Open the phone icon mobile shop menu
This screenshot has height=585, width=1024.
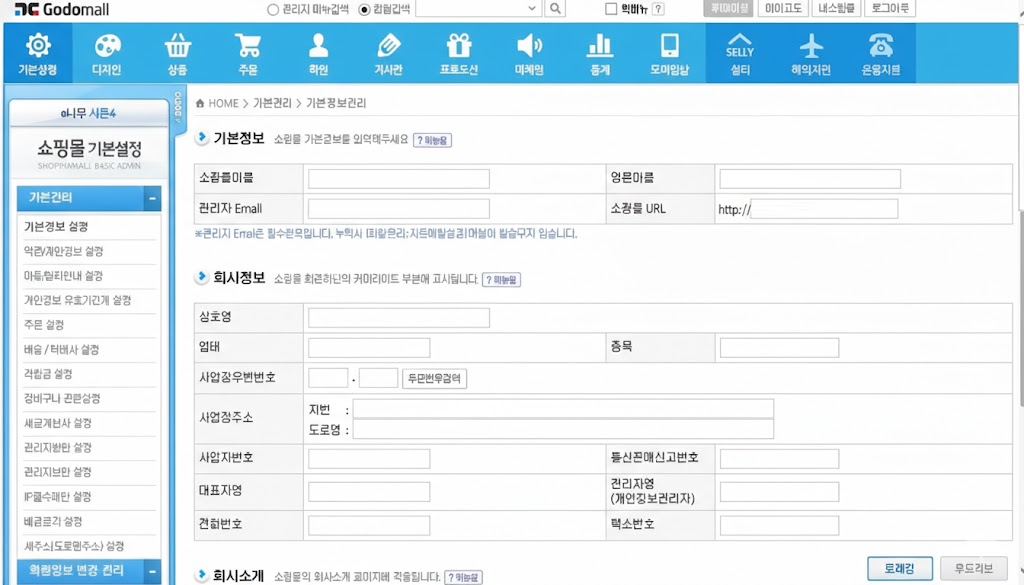click(x=669, y=54)
